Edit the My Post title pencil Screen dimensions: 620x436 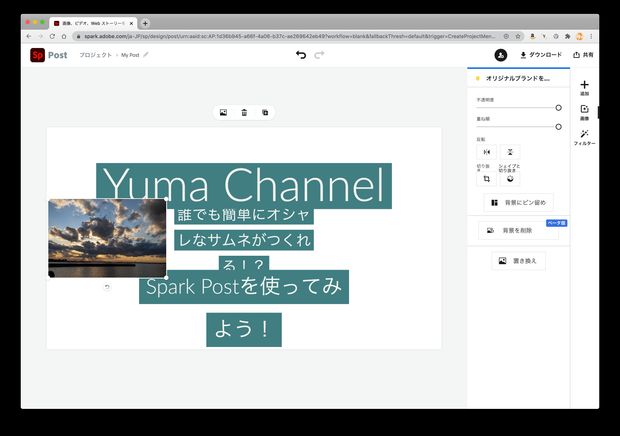click(146, 55)
